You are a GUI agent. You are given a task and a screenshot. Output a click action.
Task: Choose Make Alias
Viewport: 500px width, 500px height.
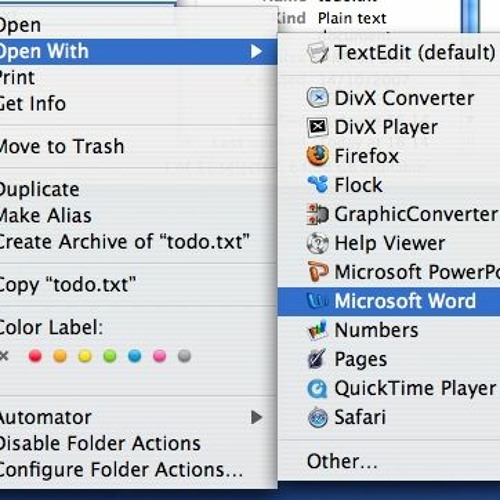(x=138, y=215)
